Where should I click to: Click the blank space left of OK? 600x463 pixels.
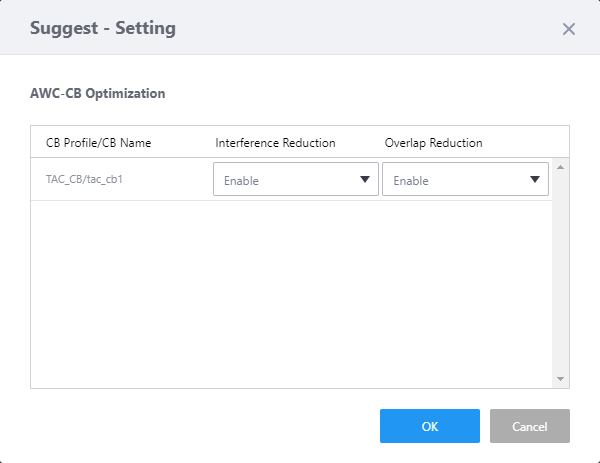[200, 426]
